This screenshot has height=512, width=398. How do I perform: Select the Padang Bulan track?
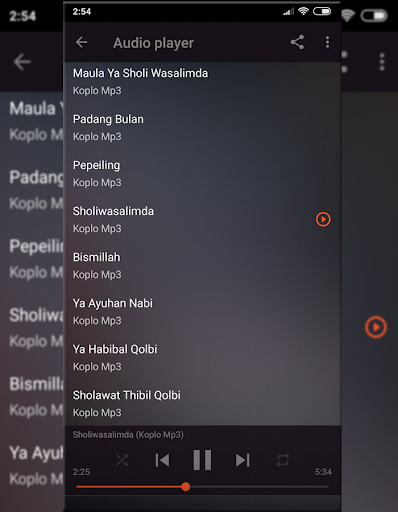pos(202,128)
